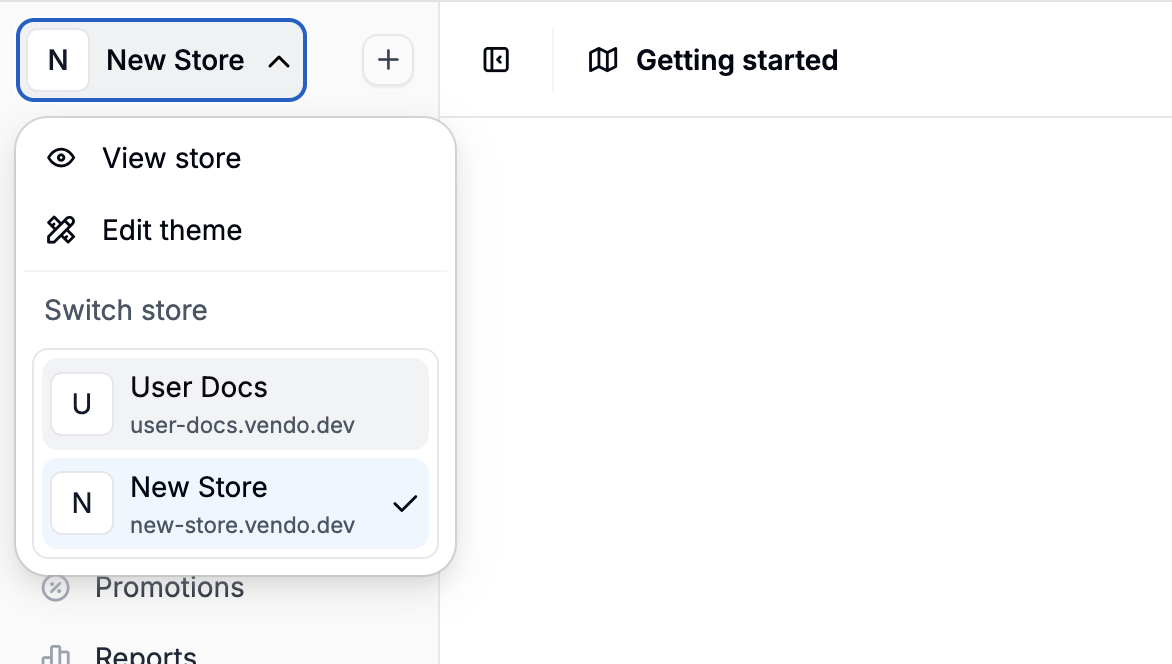Open Promotions from the sidebar
Viewport: 1172px width, 664px height.
(x=170, y=587)
